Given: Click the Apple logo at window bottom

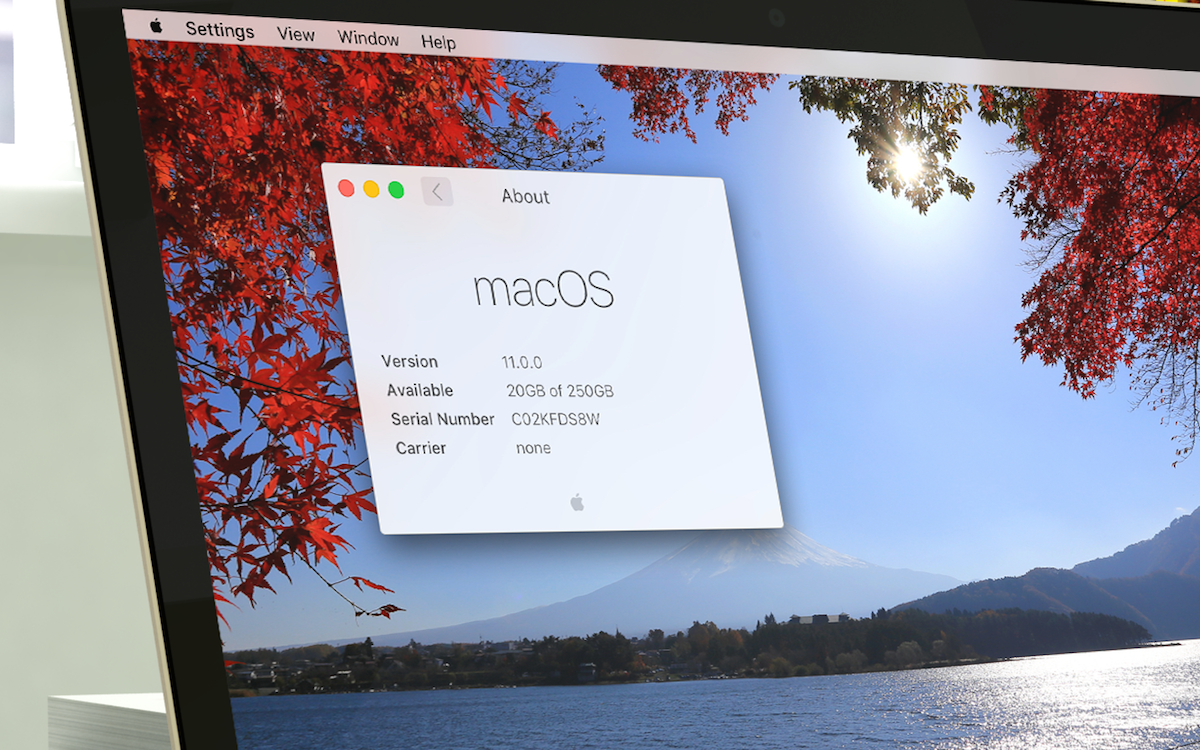Looking at the screenshot, I should pyautogui.click(x=577, y=502).
